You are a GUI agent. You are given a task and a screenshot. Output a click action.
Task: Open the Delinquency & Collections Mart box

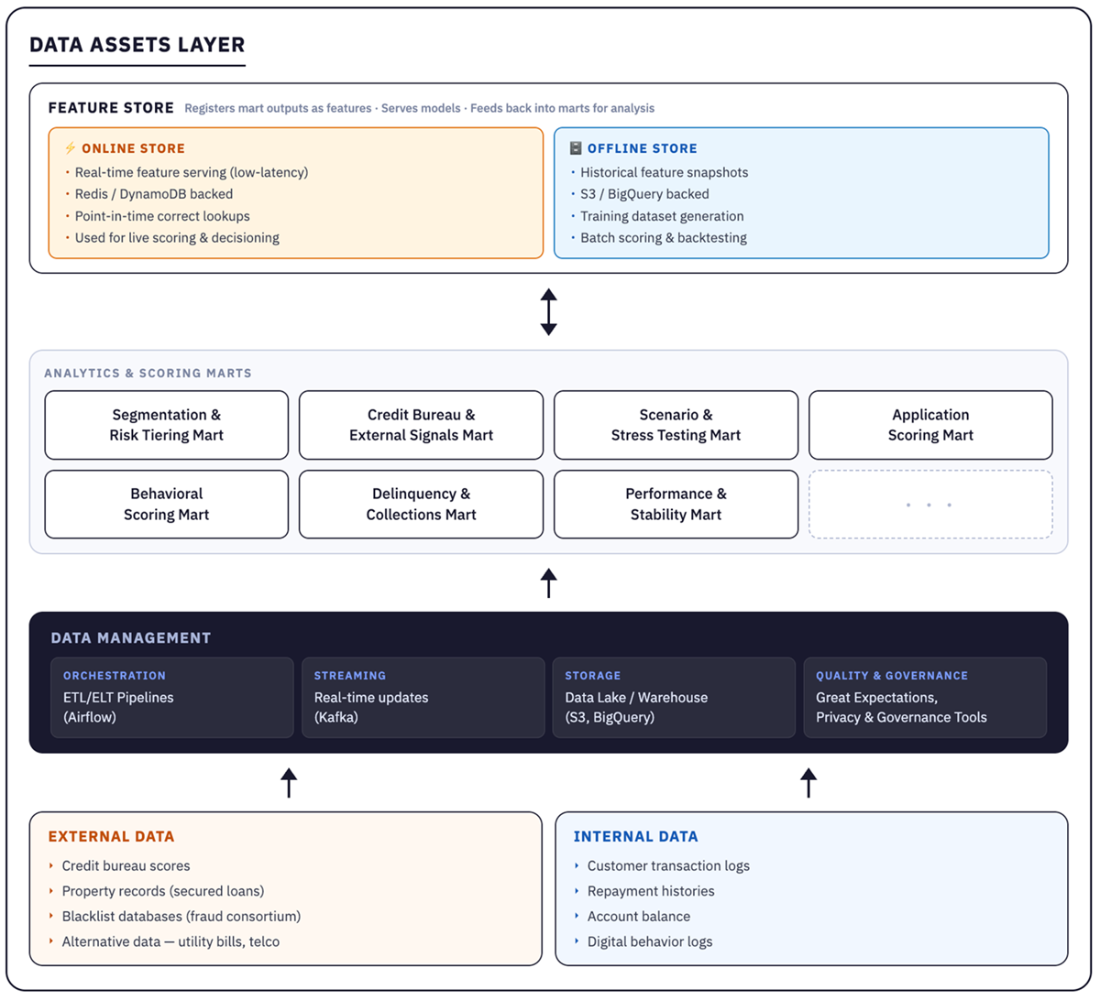421,504
